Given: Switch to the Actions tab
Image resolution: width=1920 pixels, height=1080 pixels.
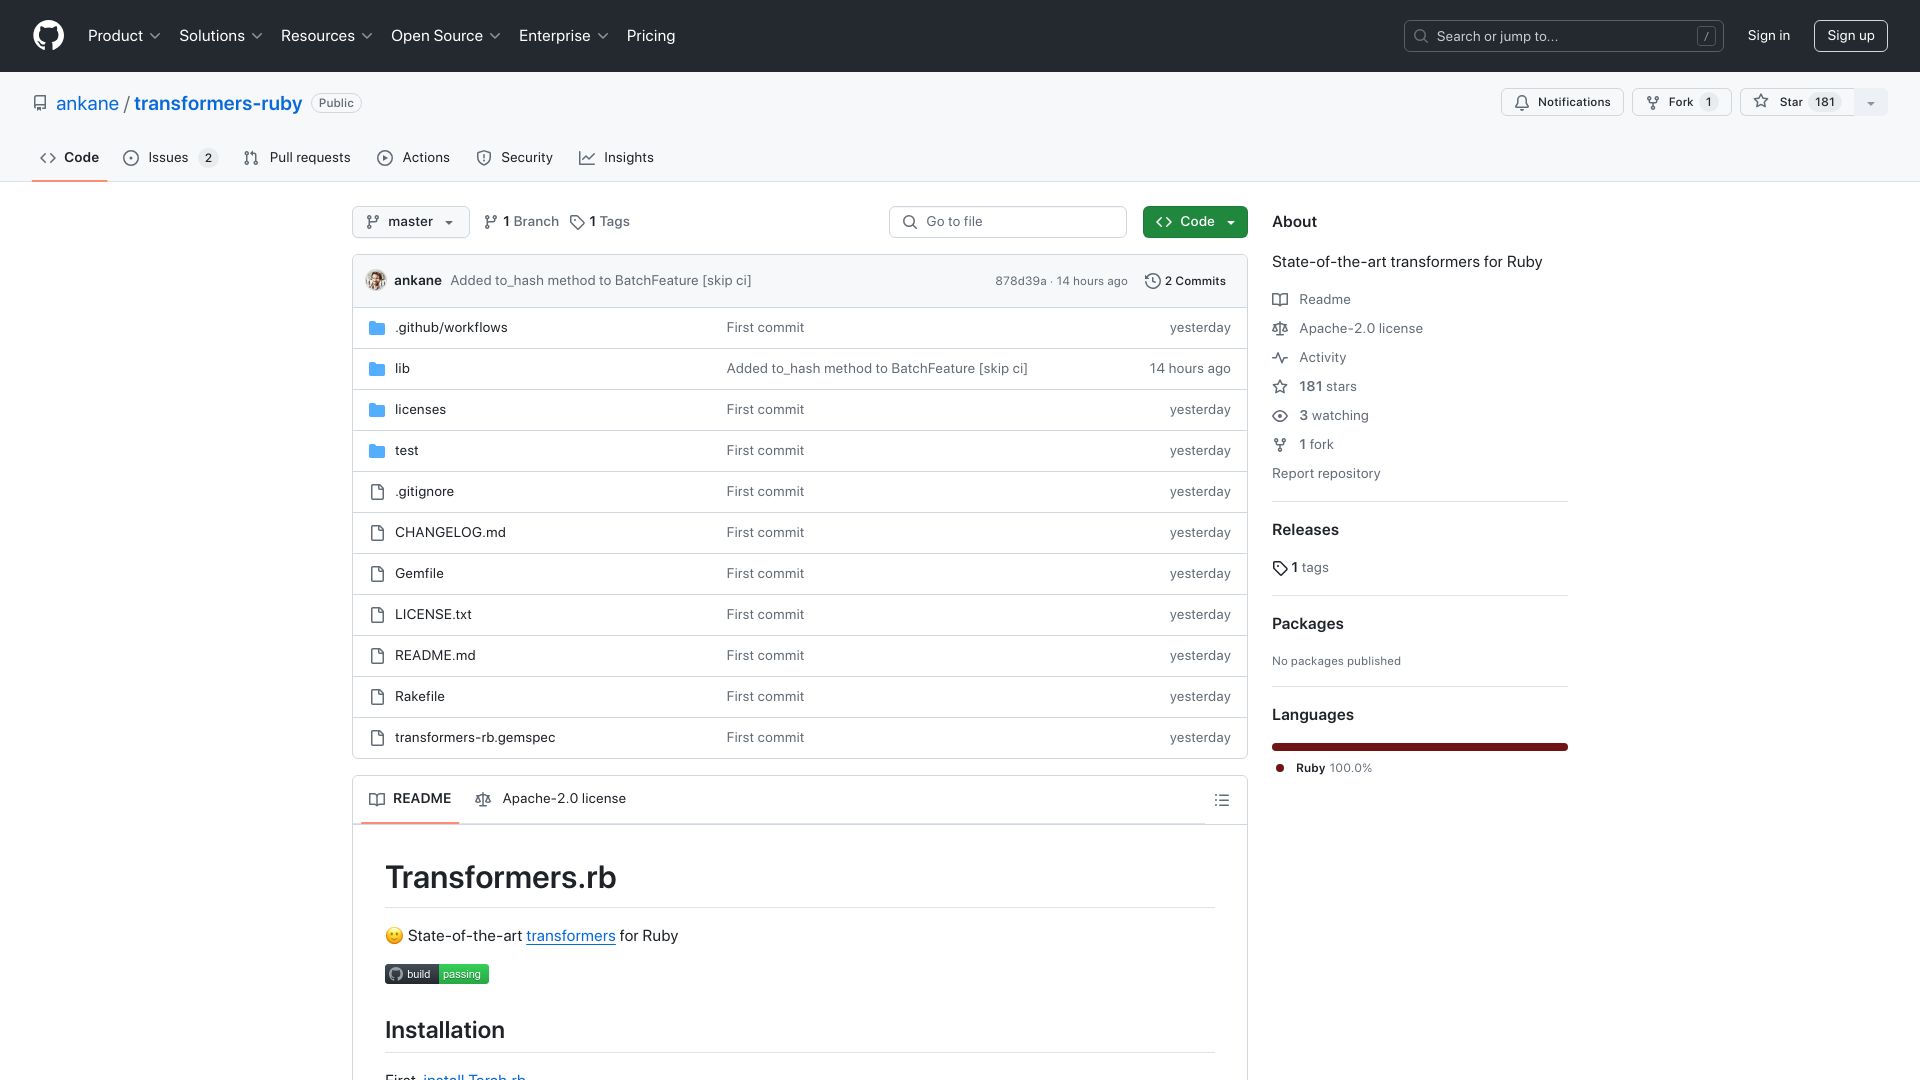Looking at the screenshot, I should tap(414, 158).
